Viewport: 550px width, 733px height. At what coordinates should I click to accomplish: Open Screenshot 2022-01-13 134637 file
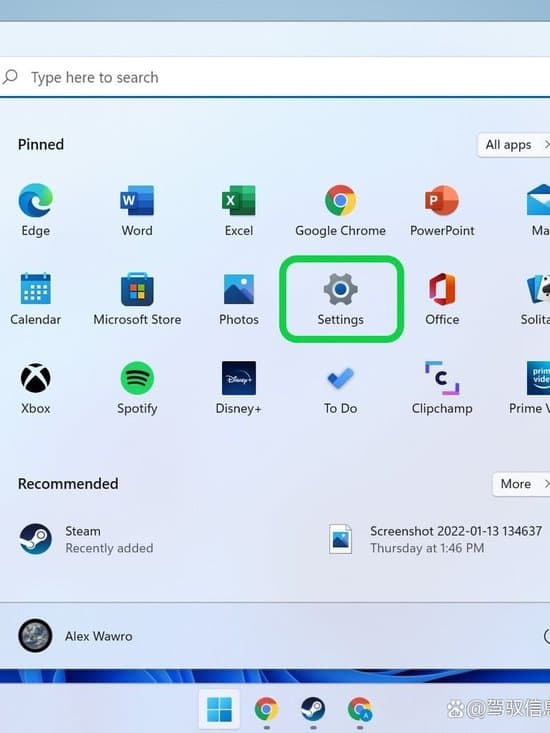pyautogui.click(x=436, y=539)
